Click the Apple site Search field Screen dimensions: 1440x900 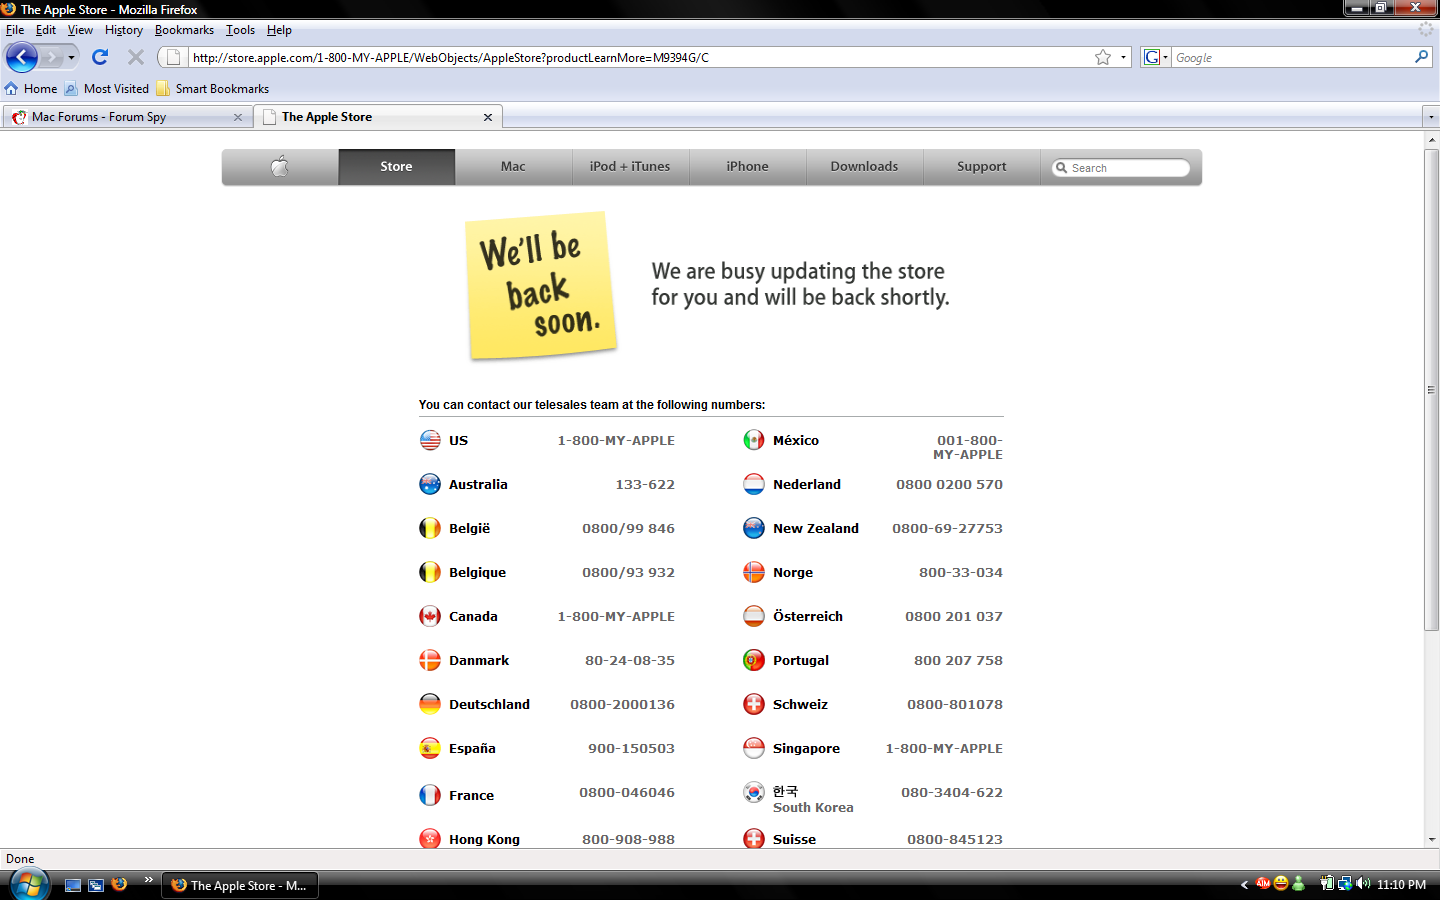click(1121, 168)
